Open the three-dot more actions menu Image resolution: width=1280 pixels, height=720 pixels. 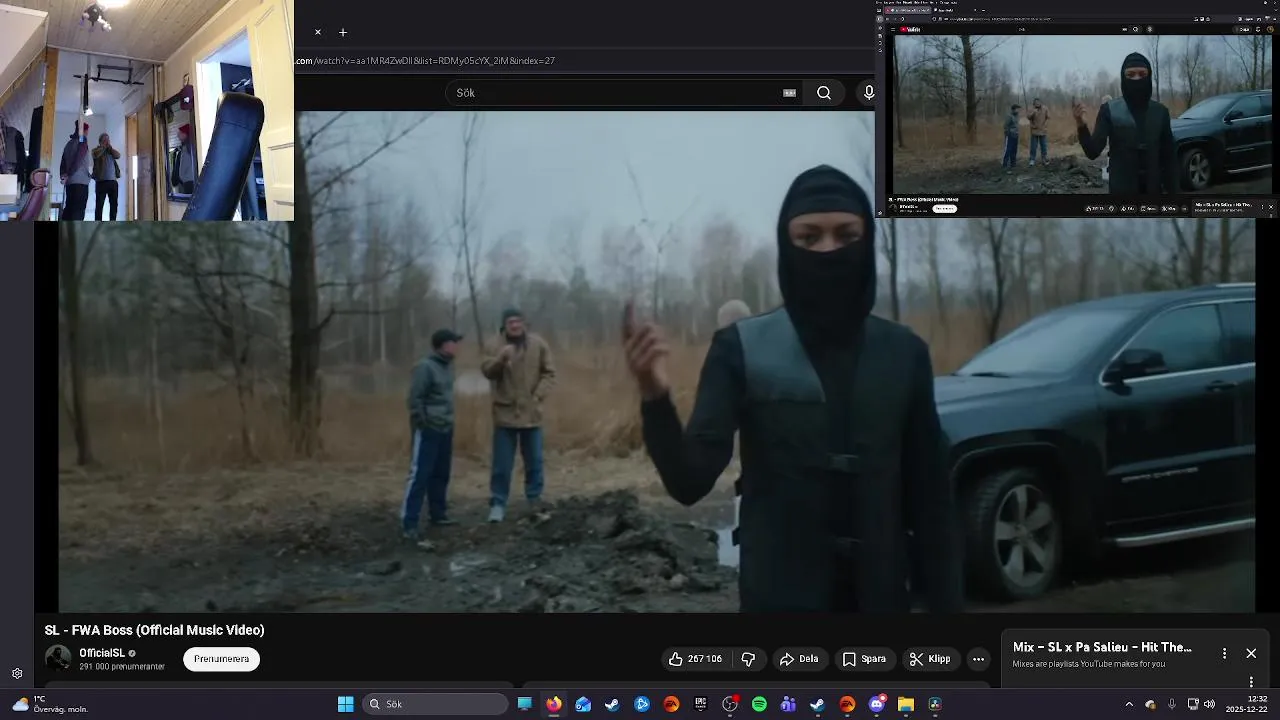pyautogui.click(x=979, y=659)
